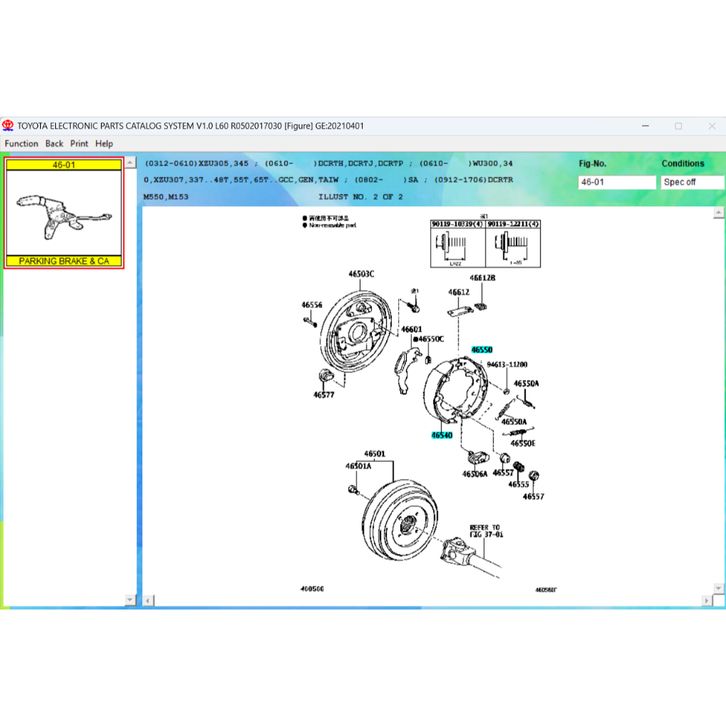Select highlighted part number 46540
Viewport: 726px width, 726px height.
point(441,435)
